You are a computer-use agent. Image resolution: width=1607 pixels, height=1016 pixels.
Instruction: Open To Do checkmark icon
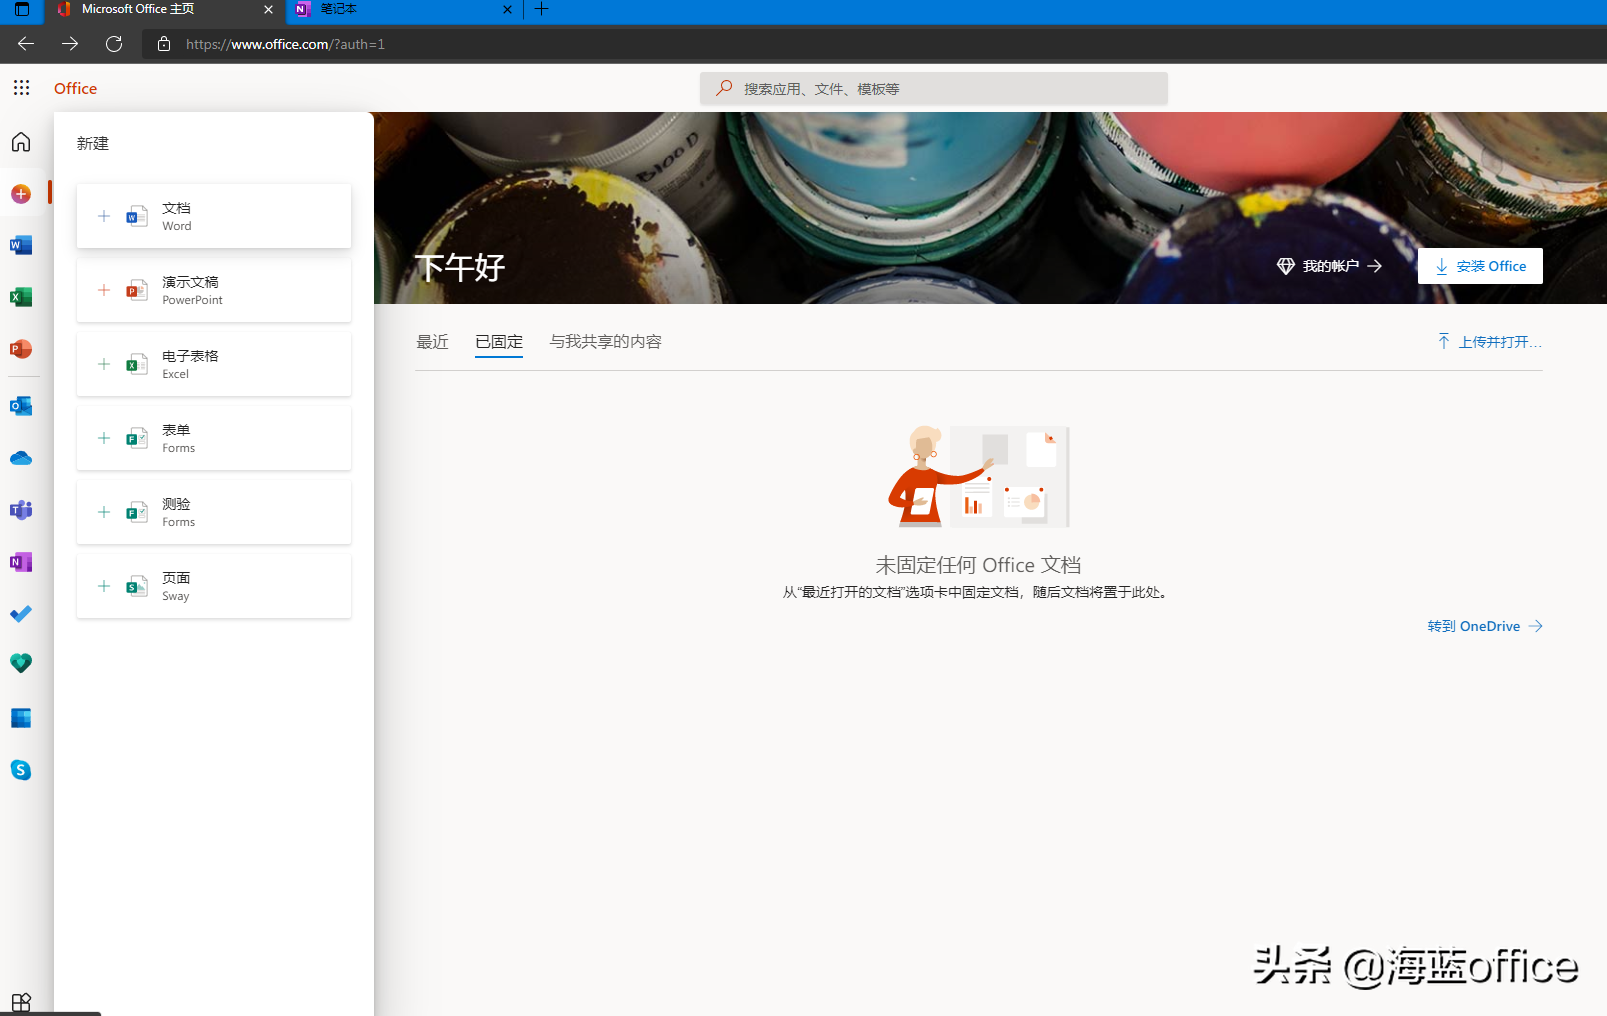21,614
